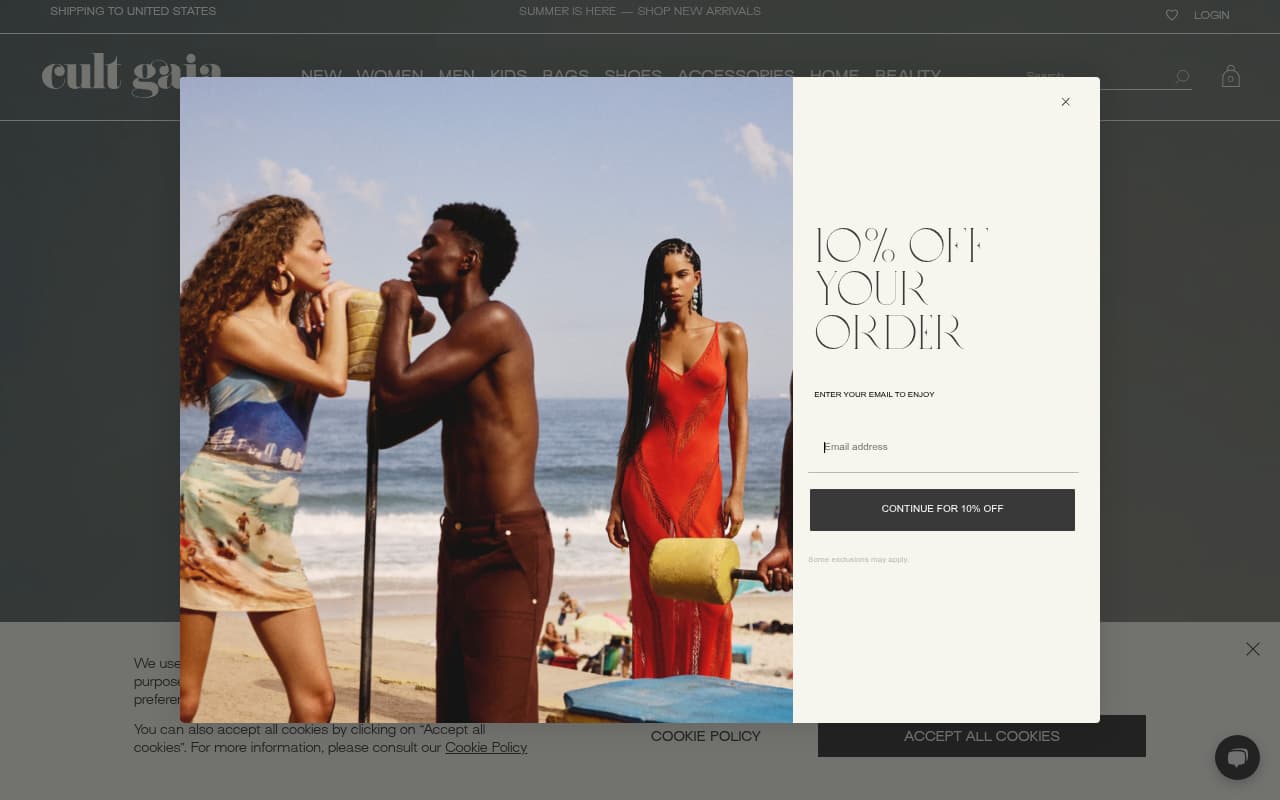Open COOKIE POLICY settings

tap(705, 736)
